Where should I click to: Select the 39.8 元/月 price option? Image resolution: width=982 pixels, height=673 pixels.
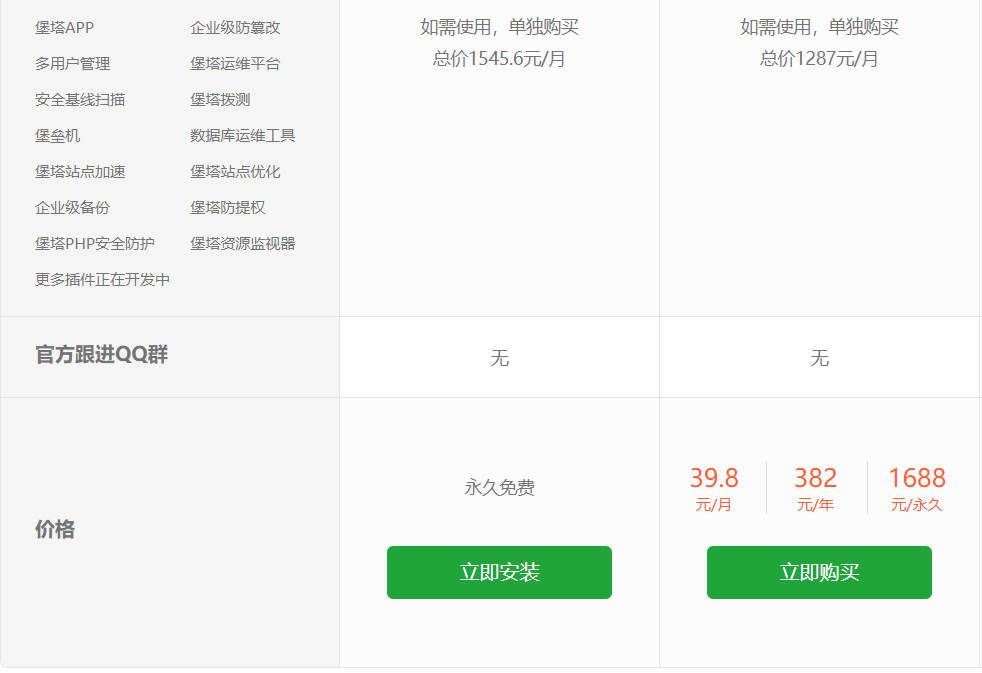(x=714, y=488)
